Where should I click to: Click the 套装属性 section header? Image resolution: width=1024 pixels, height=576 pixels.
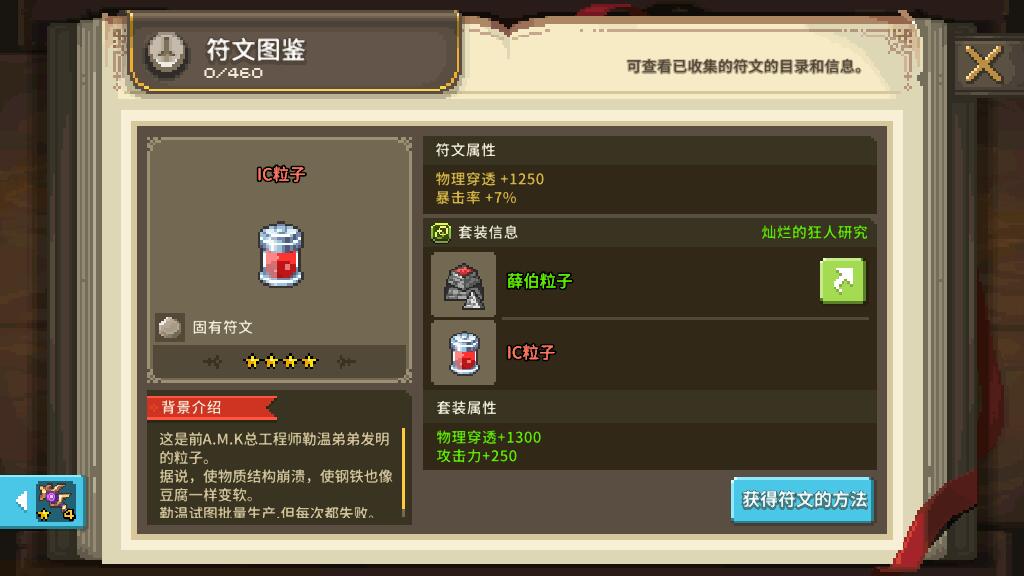pyautogui.click(x=466, y=408)
